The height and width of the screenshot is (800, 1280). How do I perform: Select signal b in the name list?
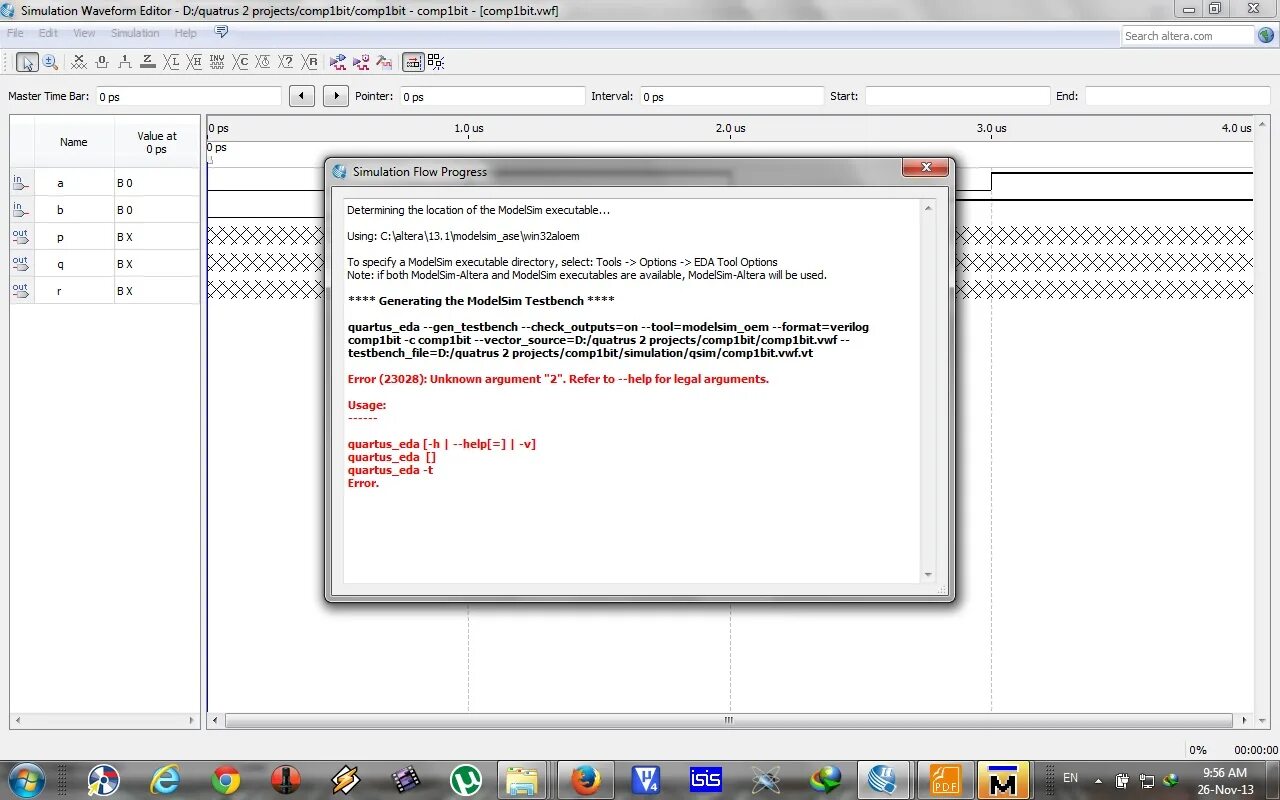(105, 210)
